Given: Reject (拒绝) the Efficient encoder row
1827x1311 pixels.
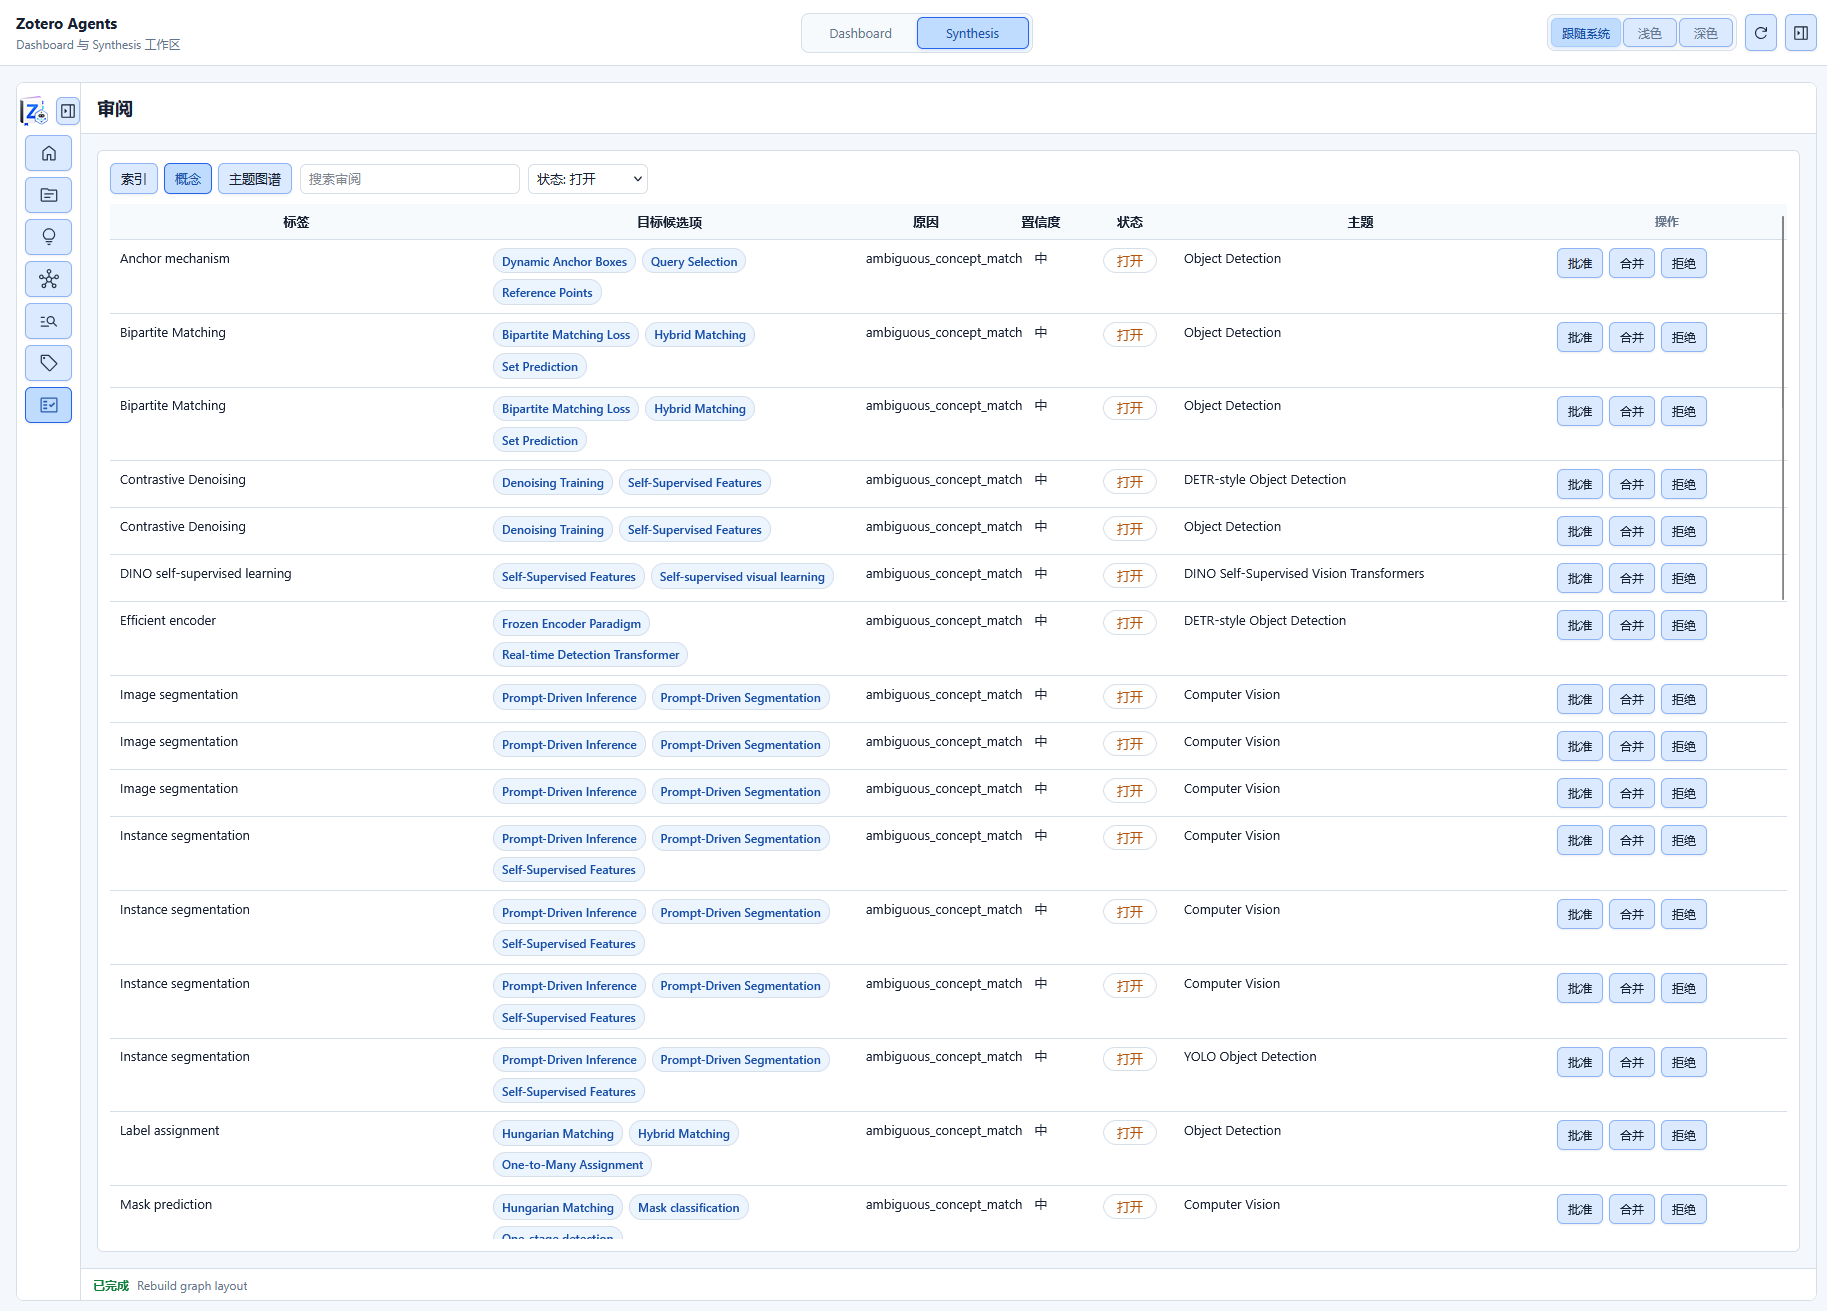Looking at the screenshot, I should (x=1684, y=625).
